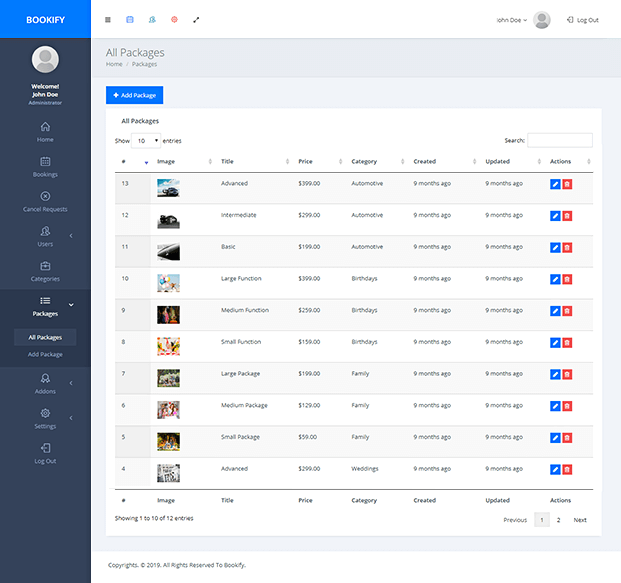This screenshot has width=621, height=583.
Task: Click the users icon in top bar
Action: [x=152, y=19]
